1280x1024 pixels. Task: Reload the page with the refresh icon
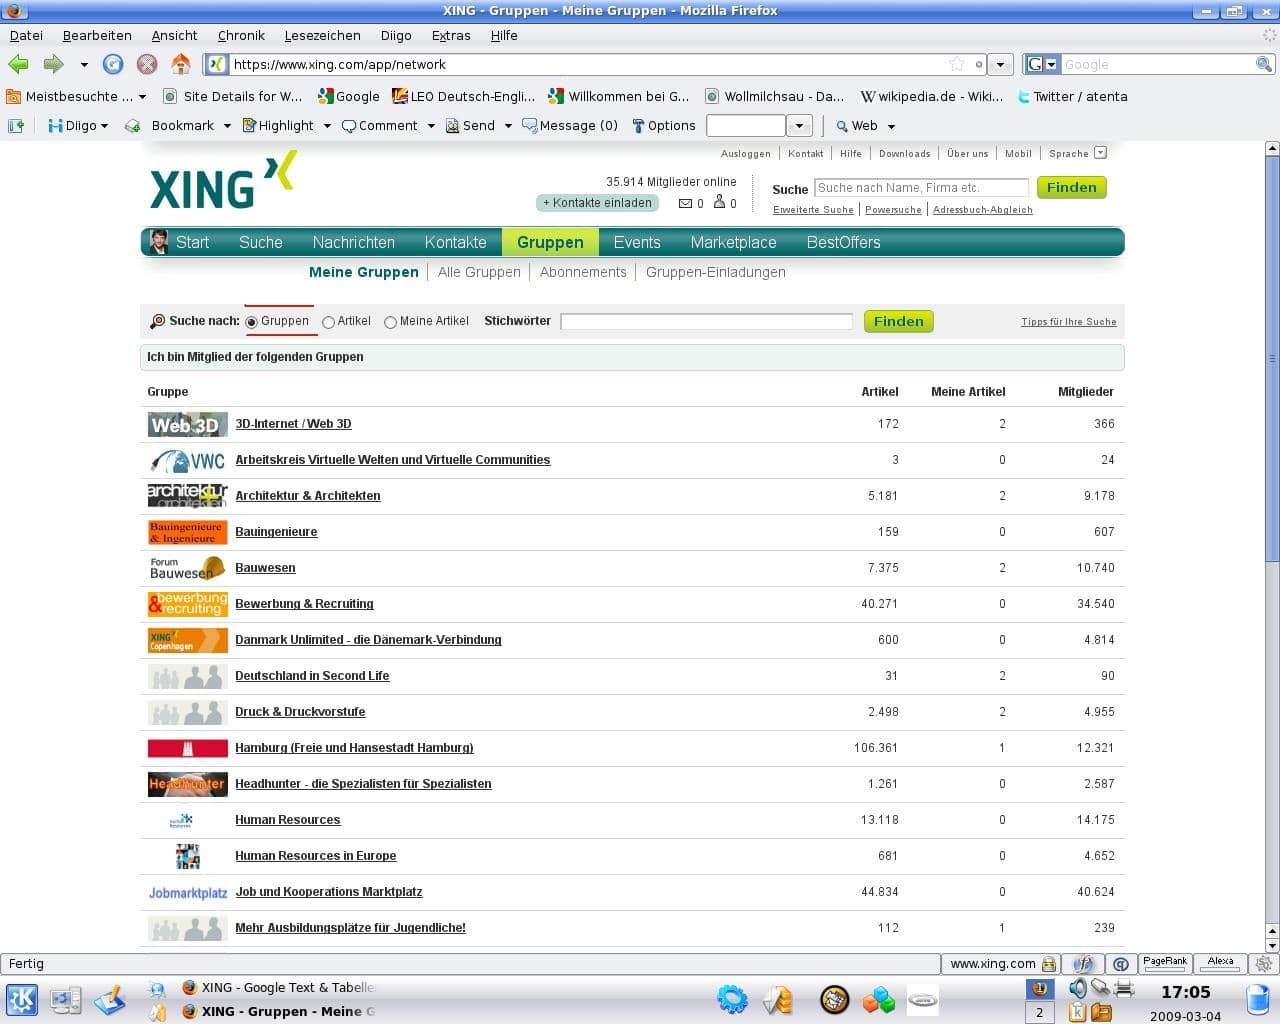click(x=113, y=64)
